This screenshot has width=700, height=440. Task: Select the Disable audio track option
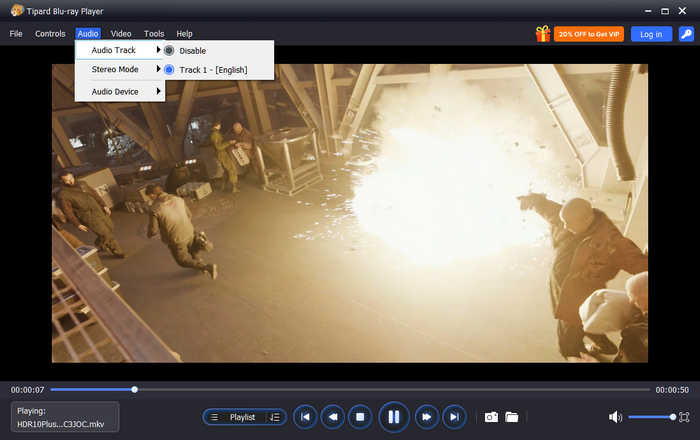[219, 51]
